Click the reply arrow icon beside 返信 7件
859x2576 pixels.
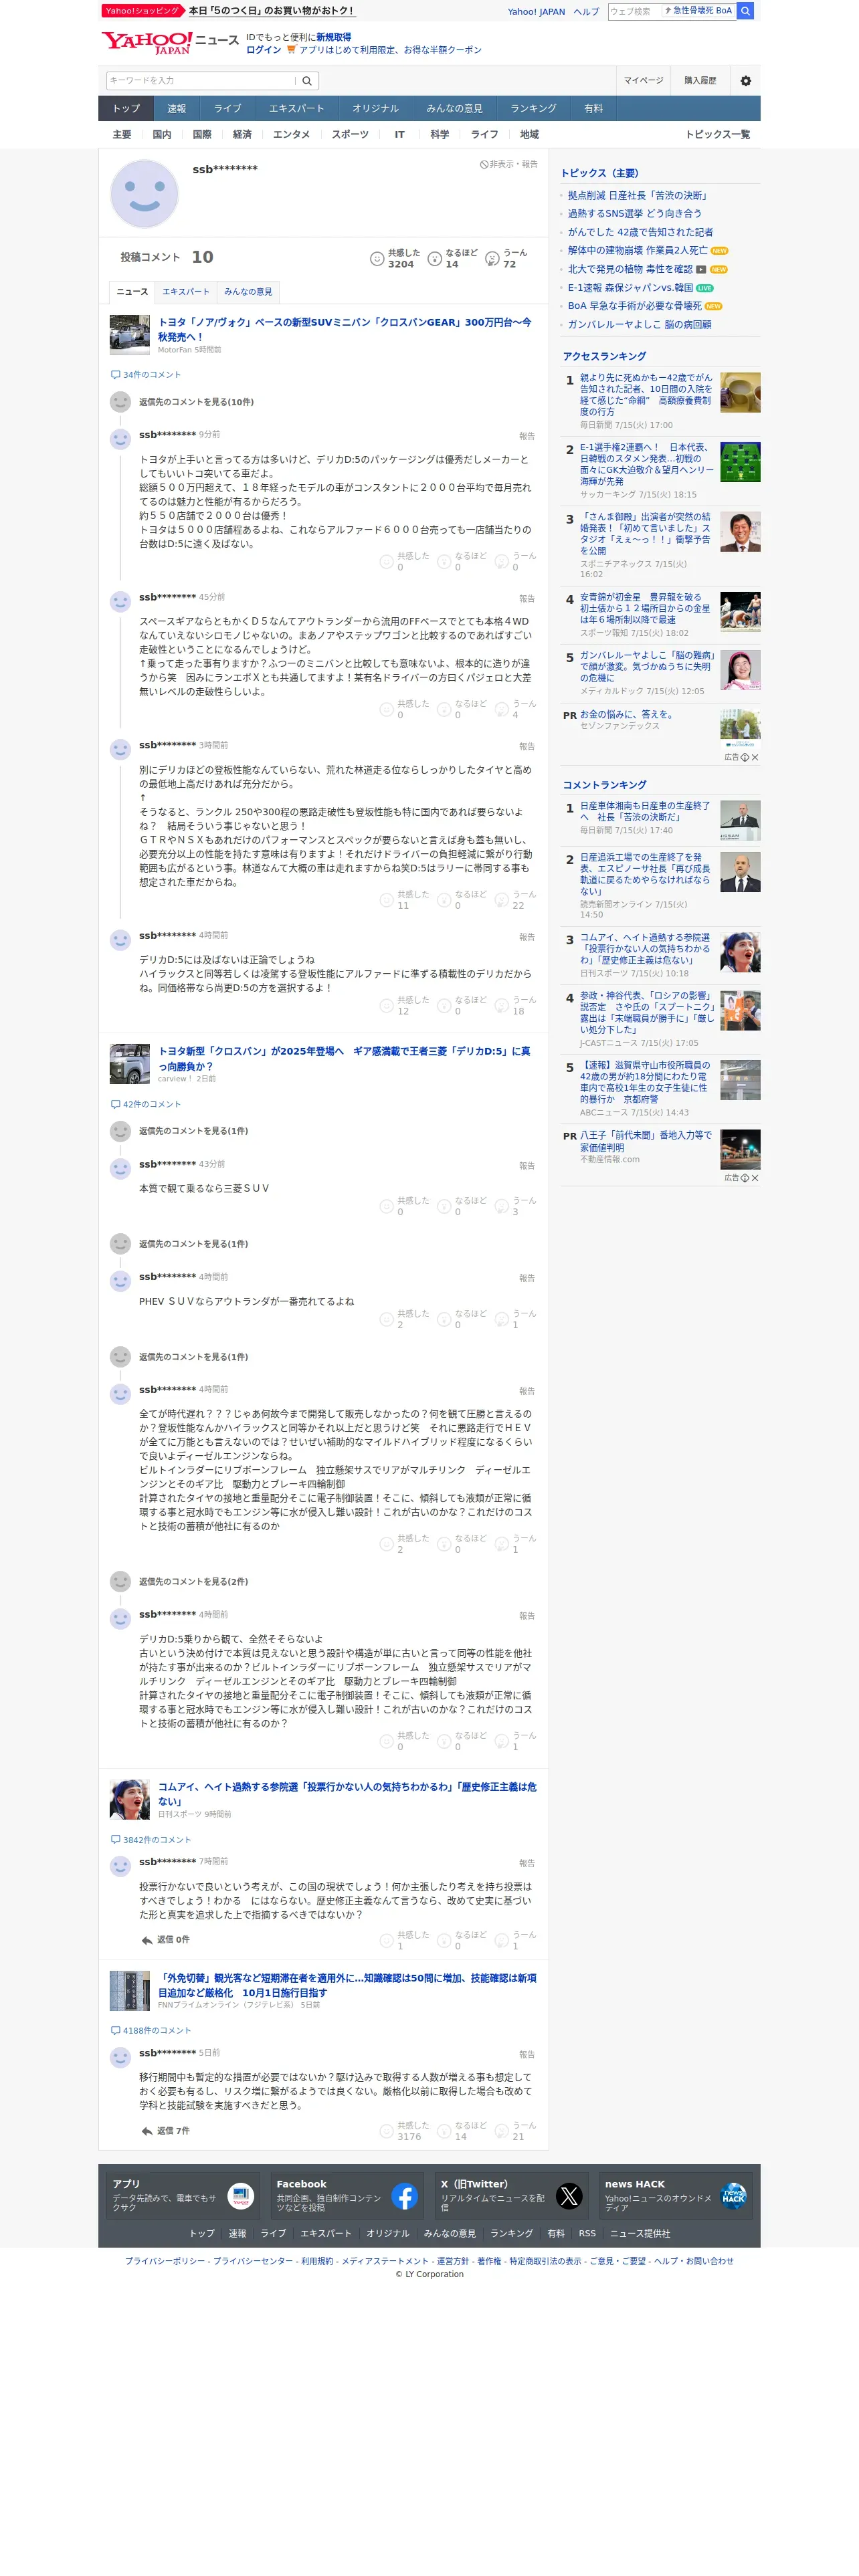tap(147, 2131)
